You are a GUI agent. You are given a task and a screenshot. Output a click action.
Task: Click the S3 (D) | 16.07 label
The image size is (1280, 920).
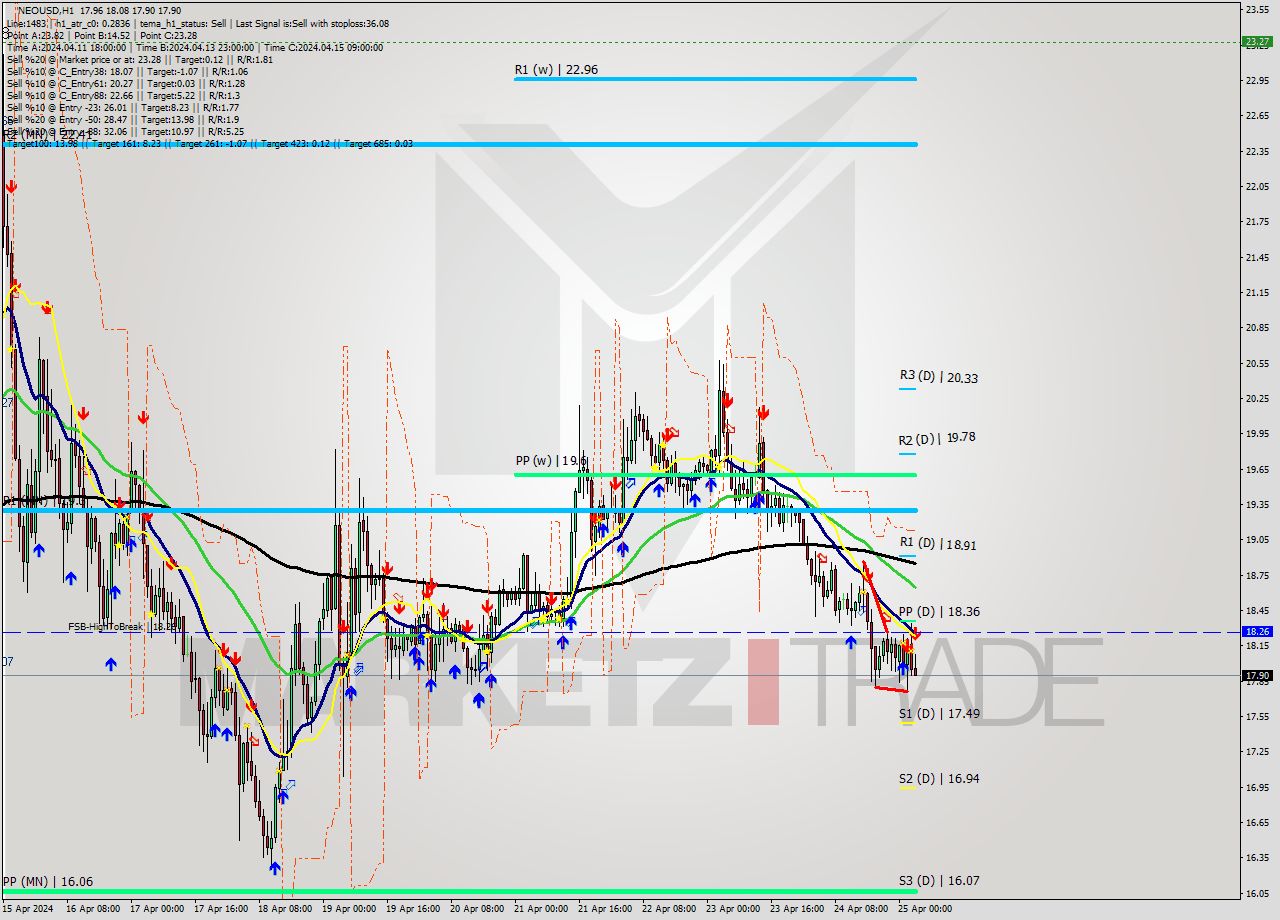[938, 881]
